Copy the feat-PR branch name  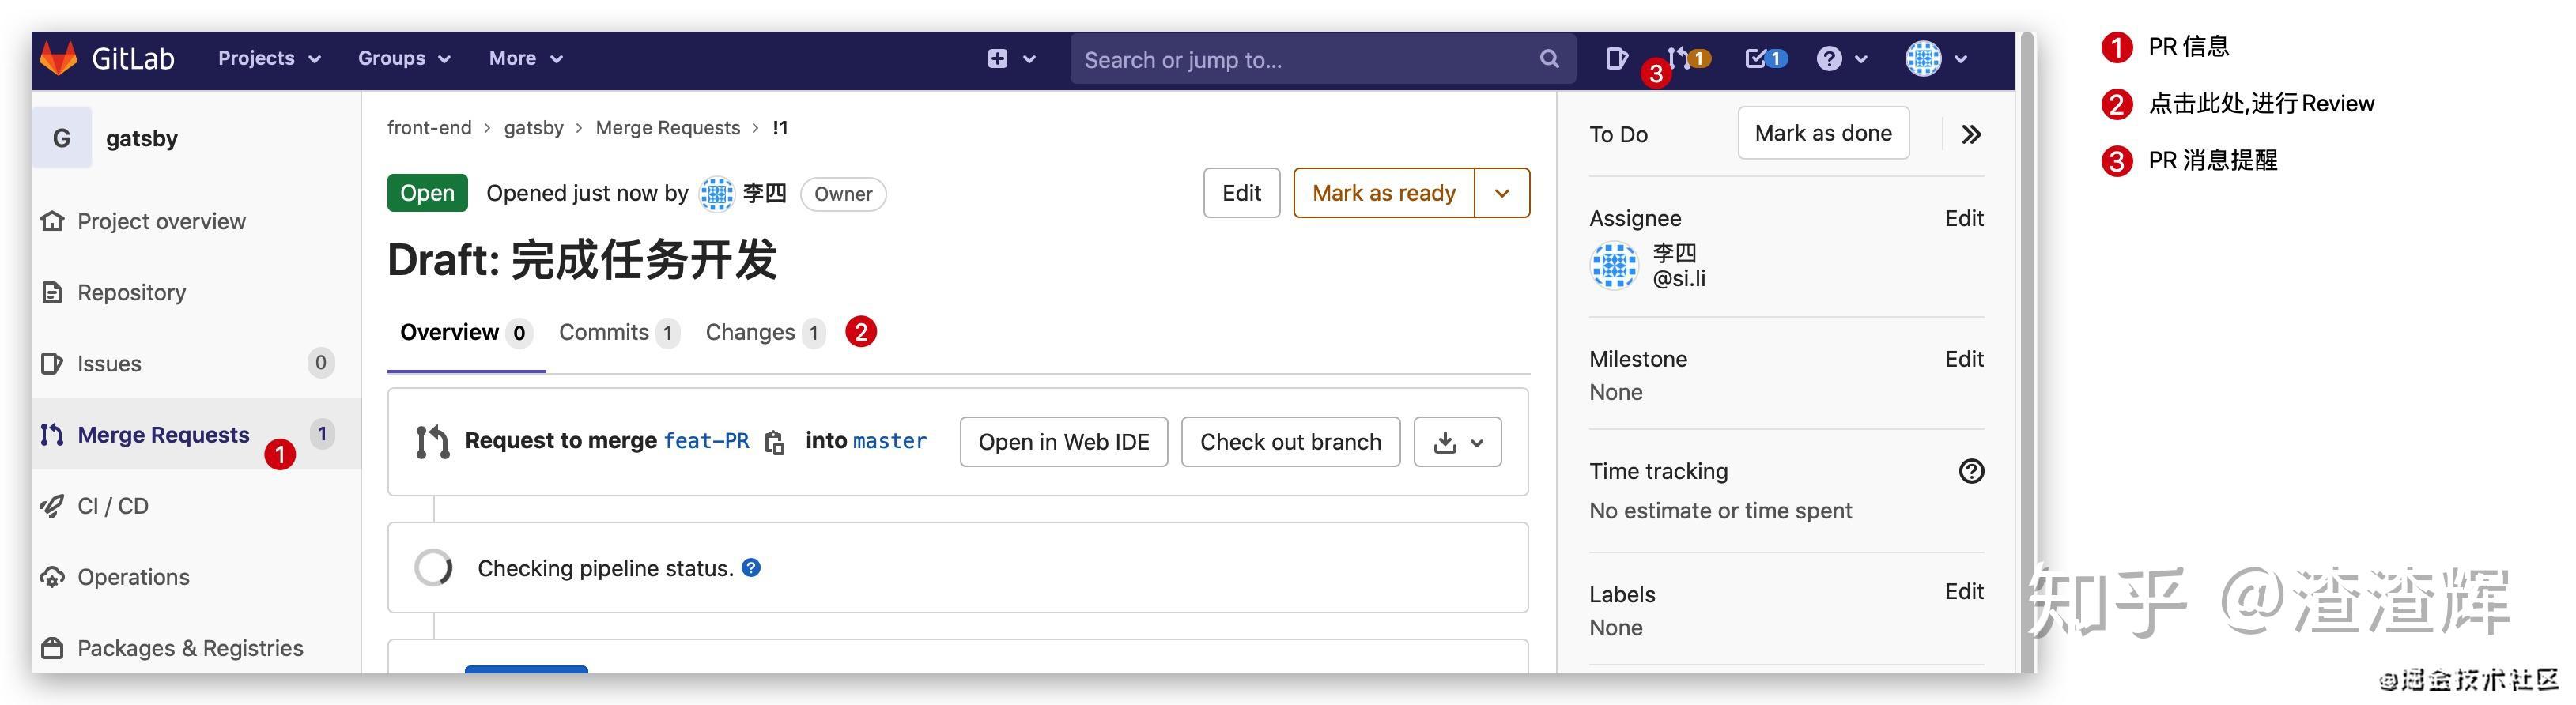pos(774,442)
